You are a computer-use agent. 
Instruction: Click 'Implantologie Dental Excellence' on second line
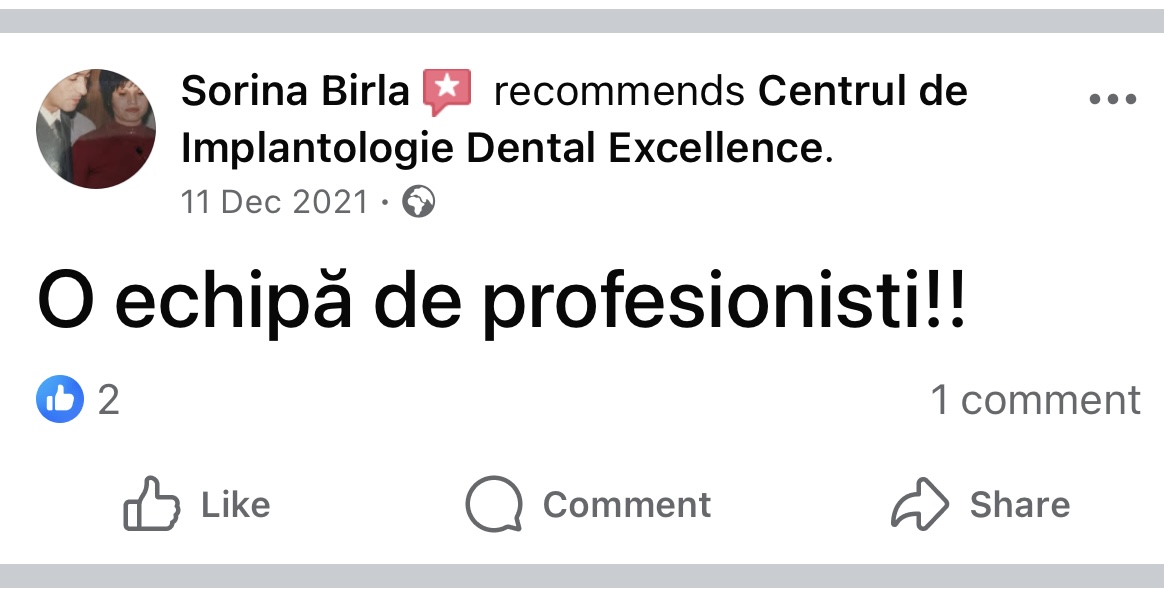pos(502,148)
